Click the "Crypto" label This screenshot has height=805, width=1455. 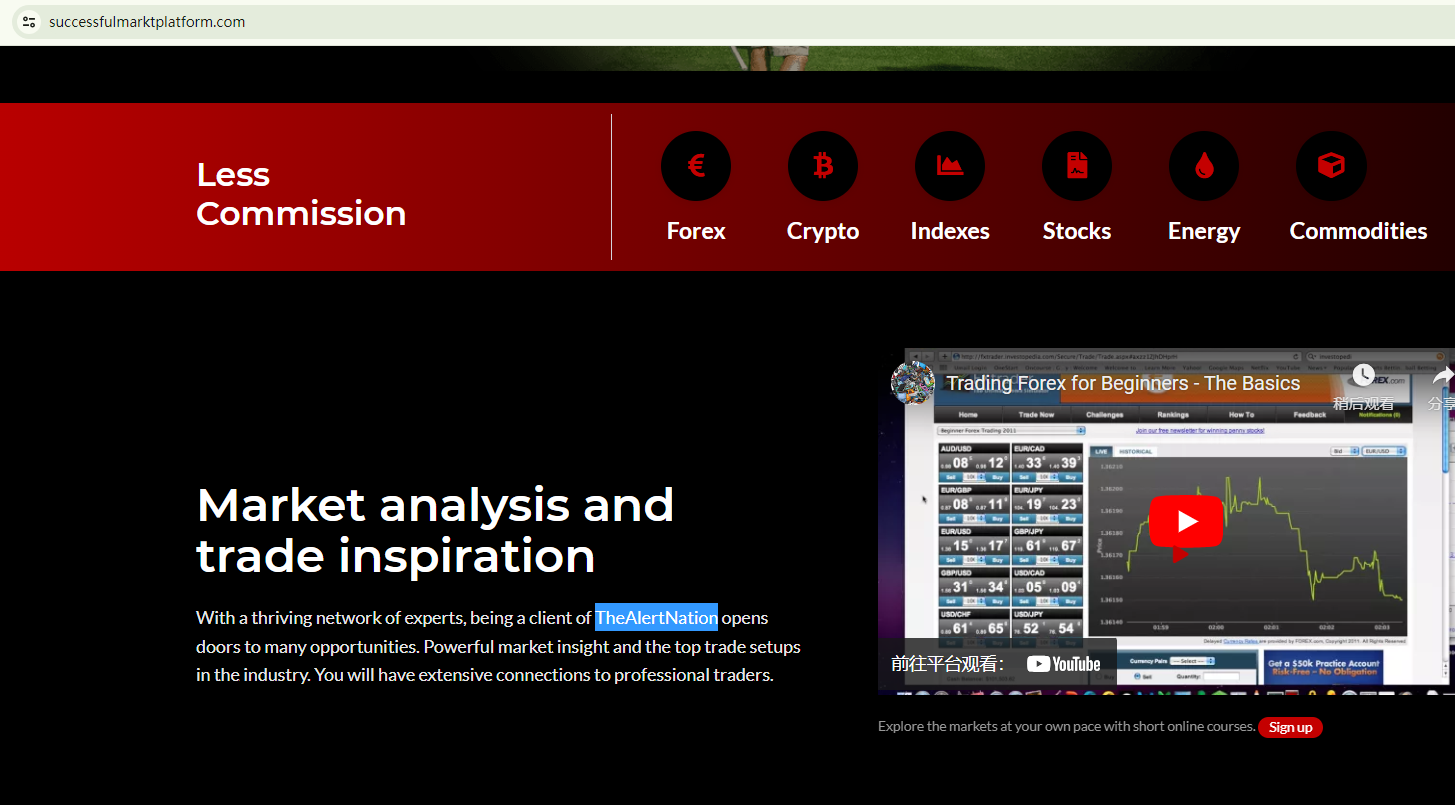pos(823,231)
